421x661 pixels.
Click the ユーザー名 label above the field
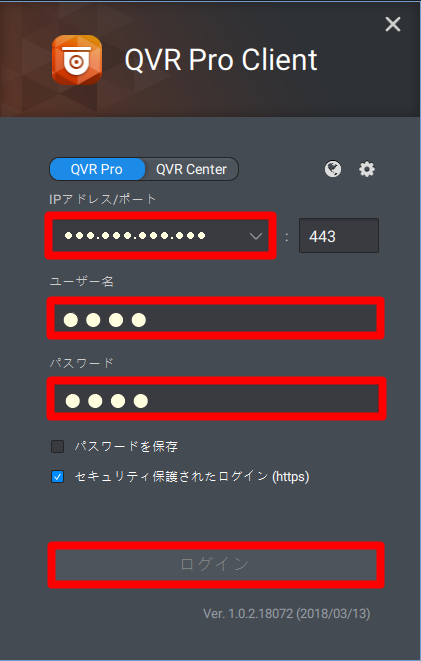(x=81, y=281)
